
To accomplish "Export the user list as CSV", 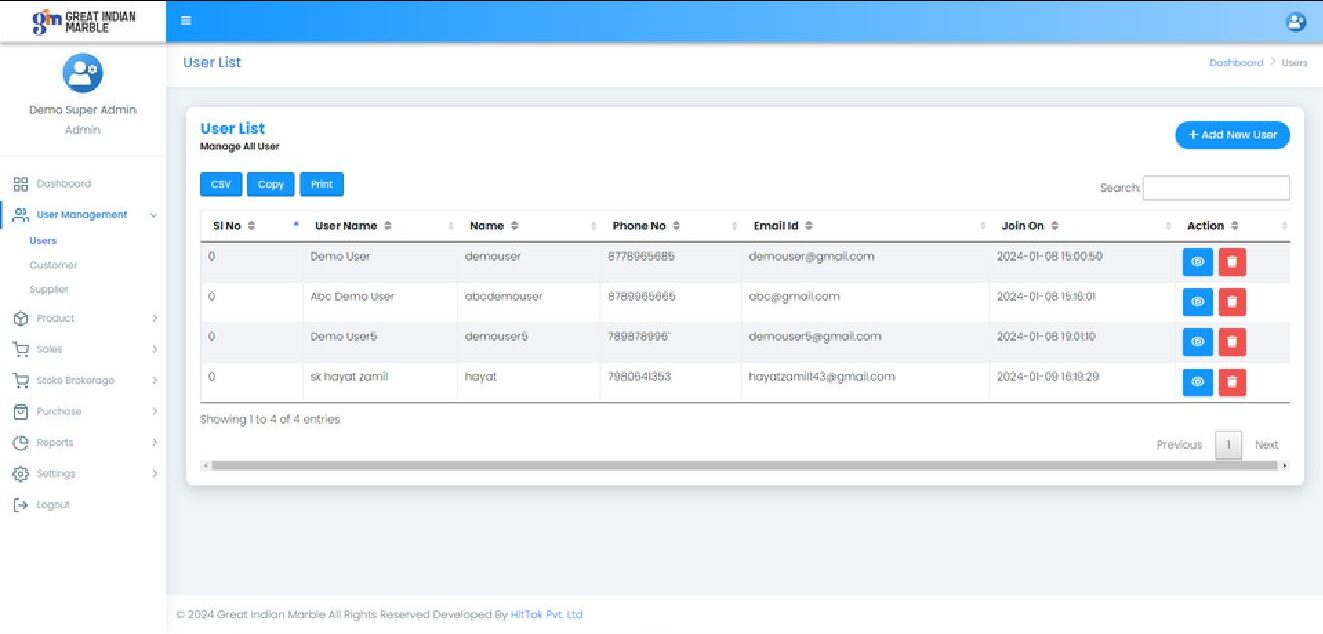I will tap(220, 185).
